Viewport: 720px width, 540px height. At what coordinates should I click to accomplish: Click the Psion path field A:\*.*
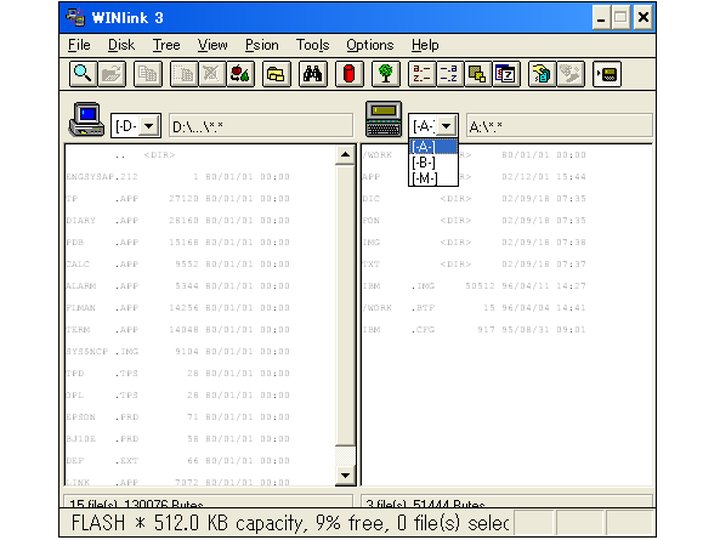[559, 126]
